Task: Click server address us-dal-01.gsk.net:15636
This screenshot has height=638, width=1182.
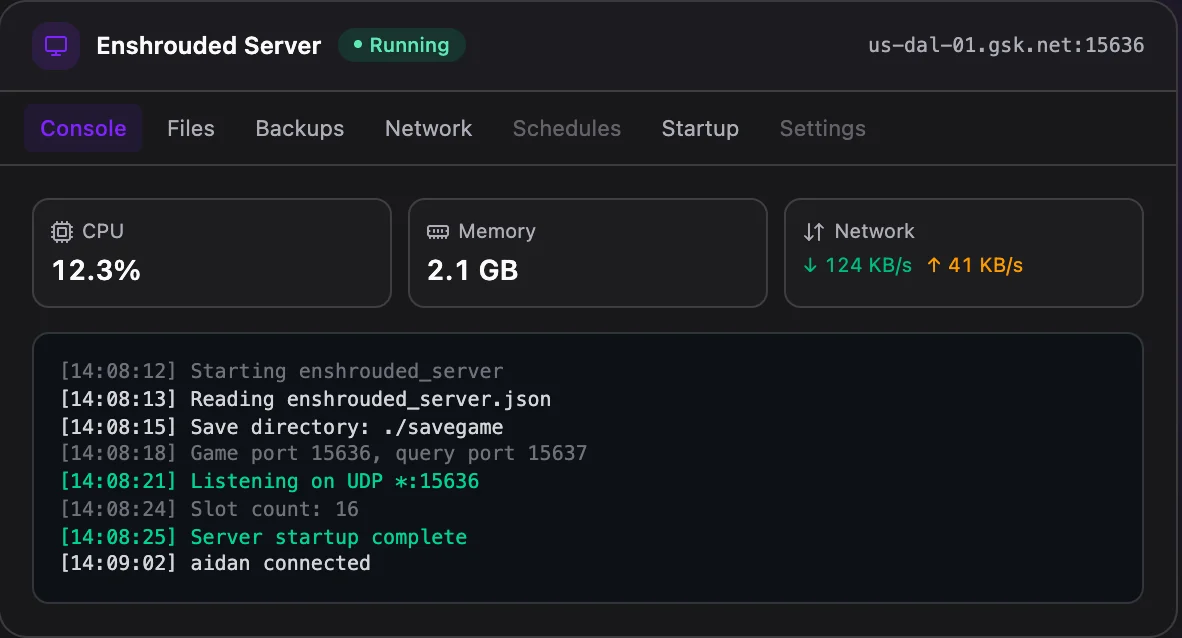Action: 1006,45
